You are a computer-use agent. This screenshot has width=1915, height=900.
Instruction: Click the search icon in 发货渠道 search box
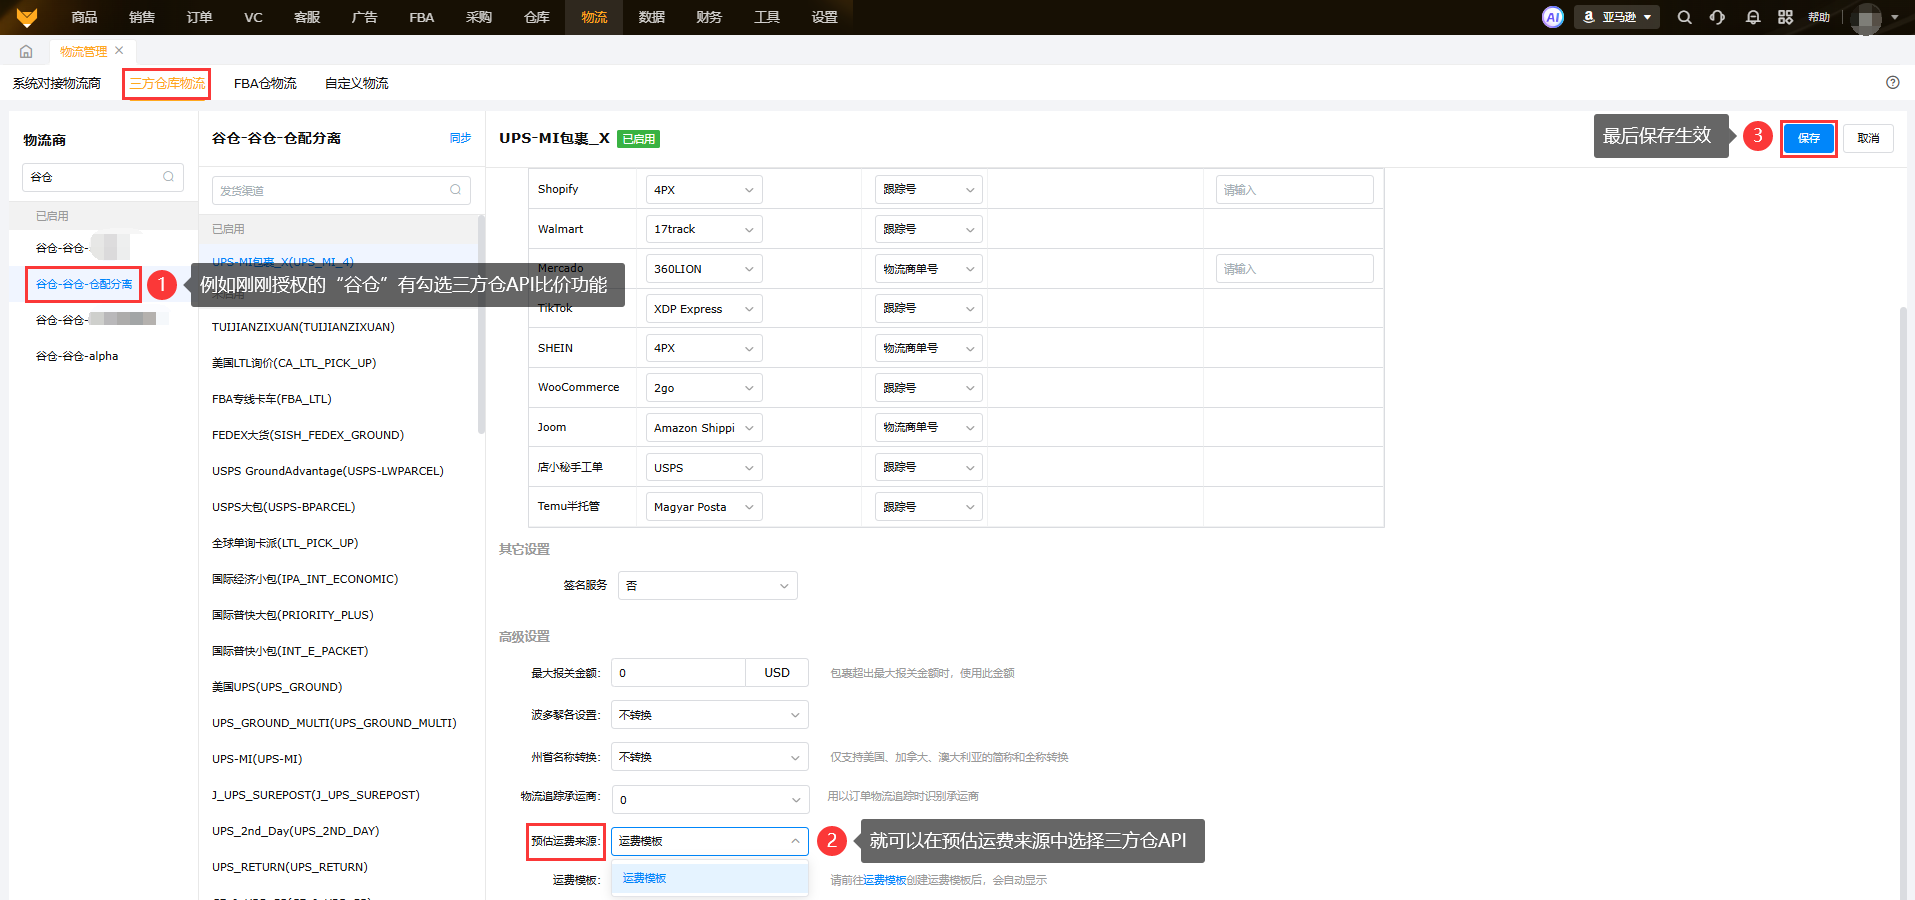tap(455, 190)
